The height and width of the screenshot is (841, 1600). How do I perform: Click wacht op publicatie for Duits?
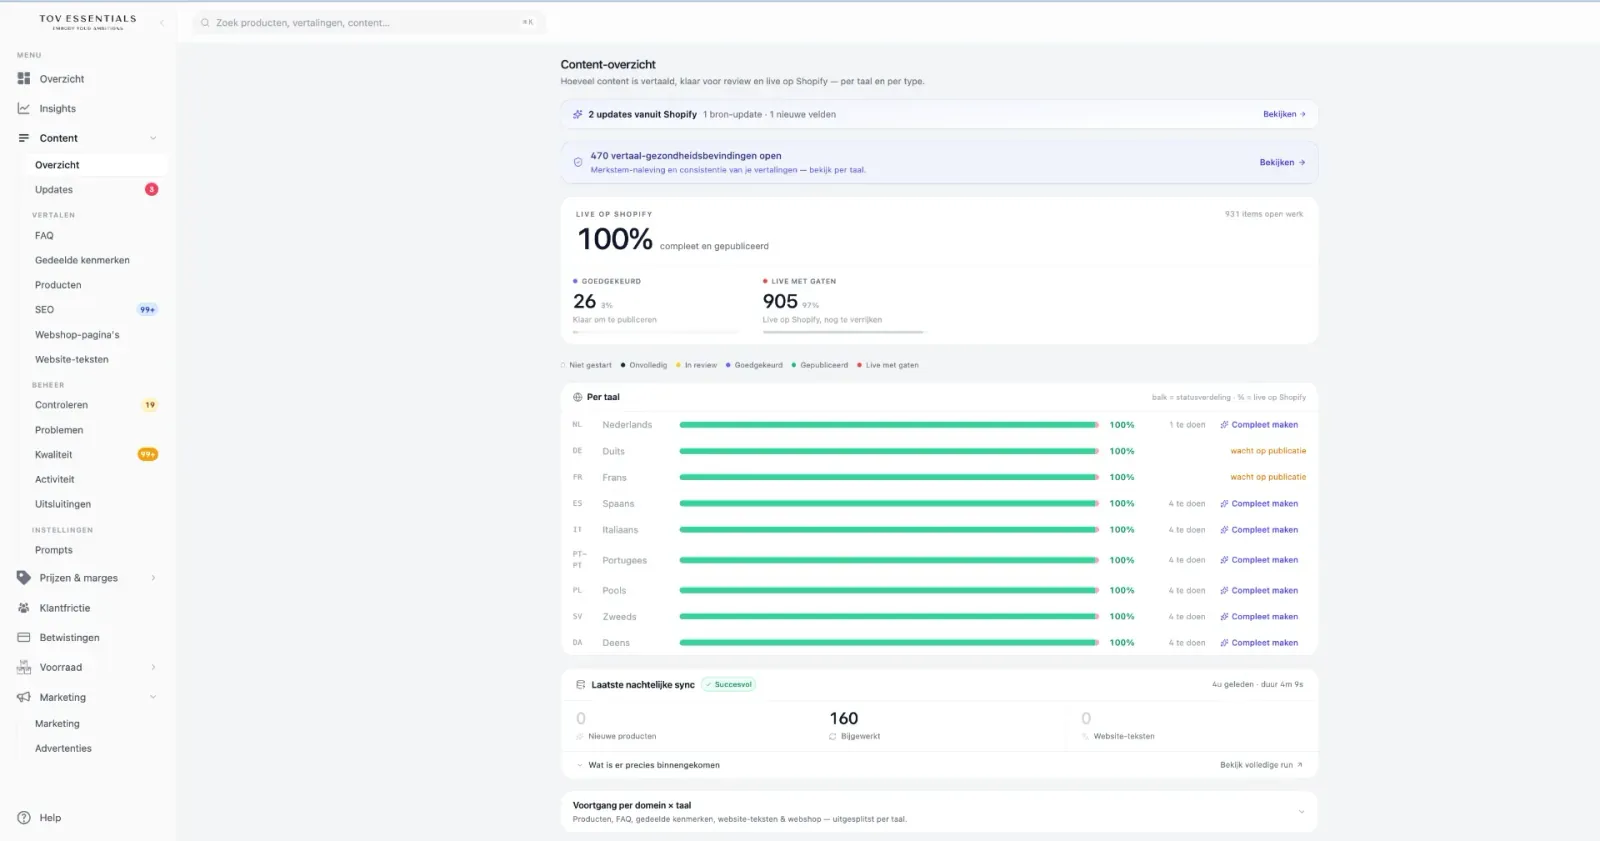1268,451
